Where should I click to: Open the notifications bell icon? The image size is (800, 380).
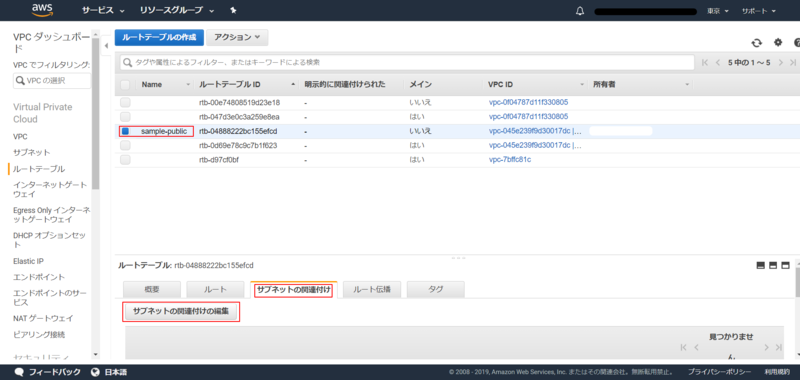pyautogui.click(x=579, y=11)
